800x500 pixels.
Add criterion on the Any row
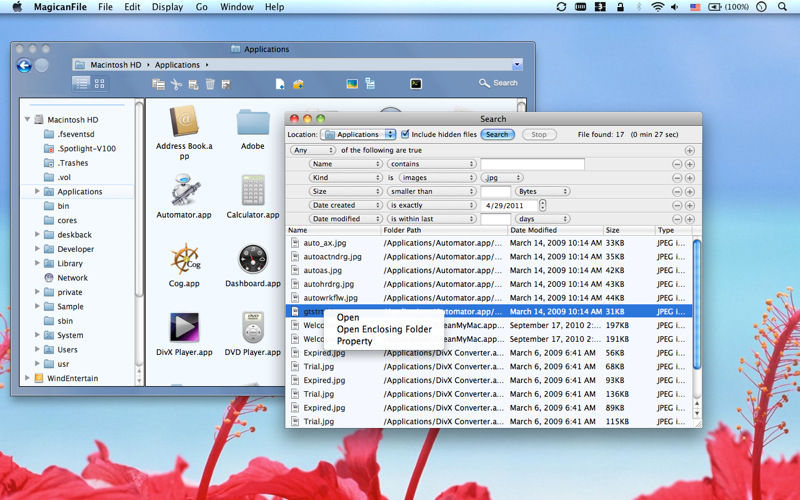pos(689,151)
